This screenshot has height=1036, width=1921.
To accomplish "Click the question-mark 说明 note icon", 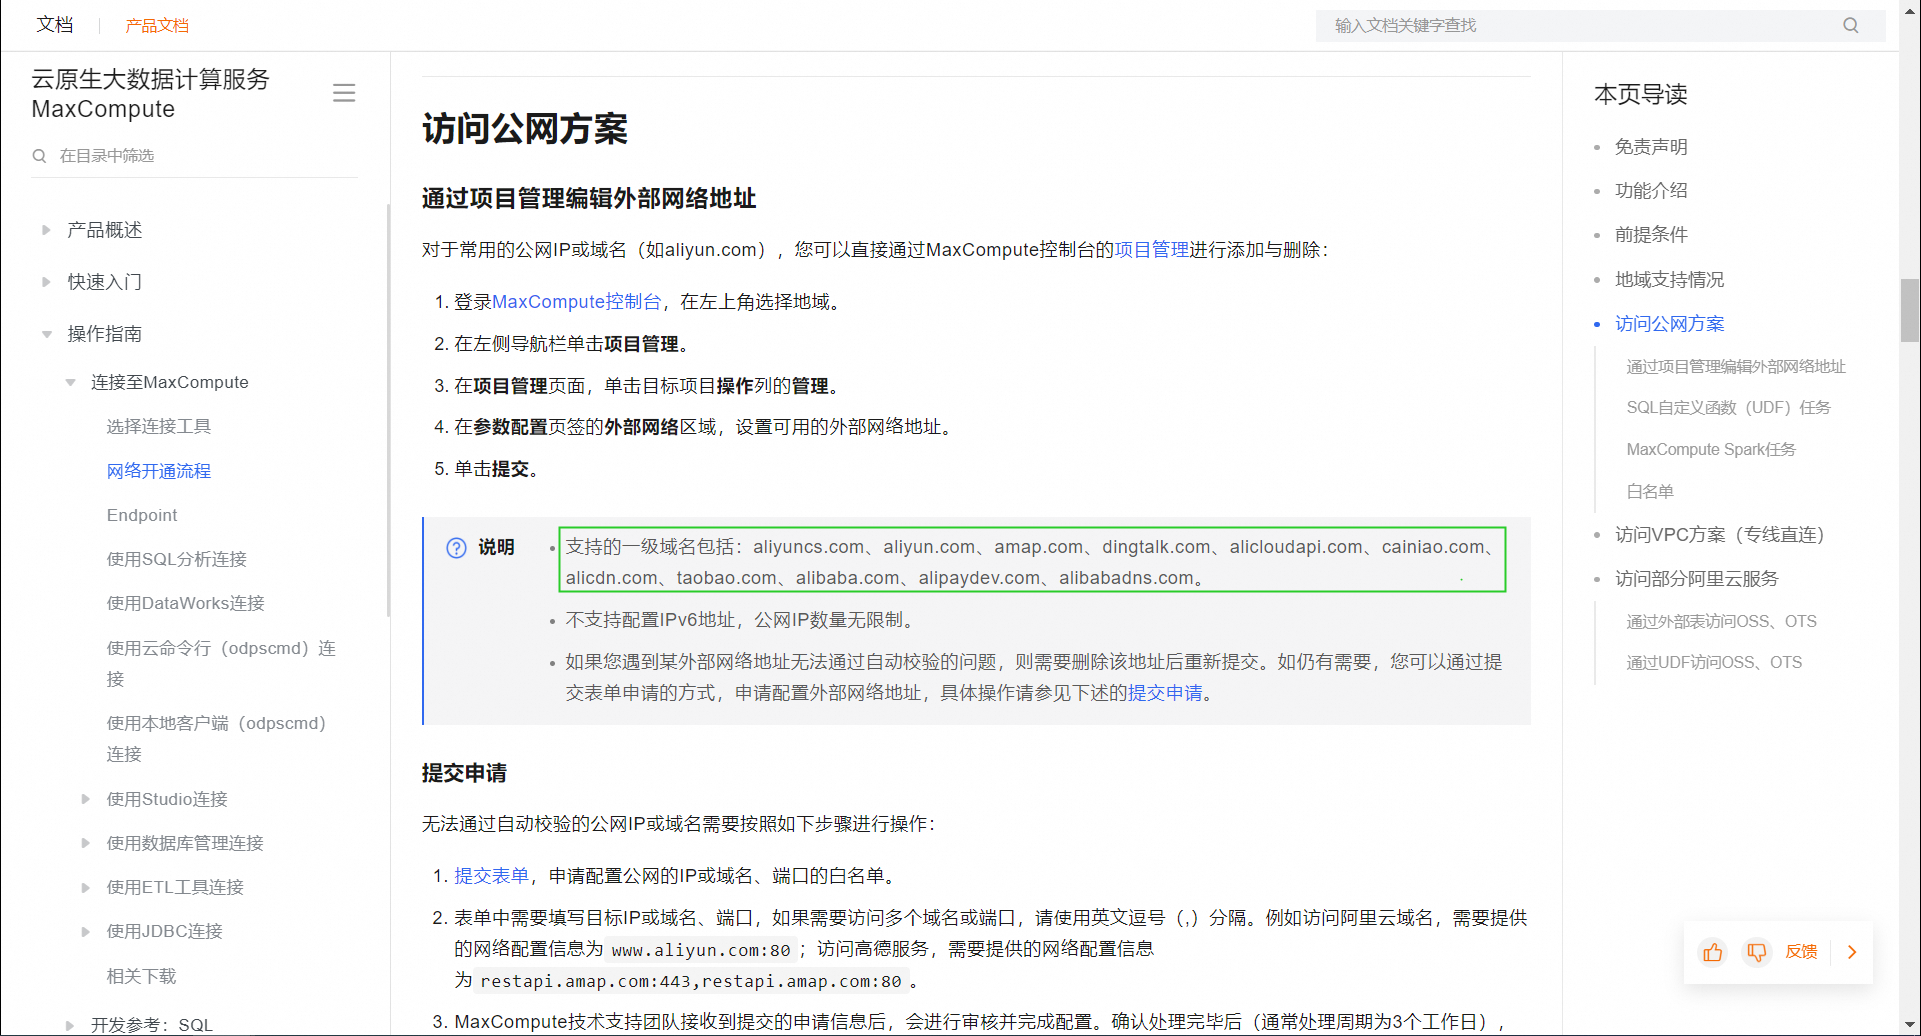I will pos(456,547).
